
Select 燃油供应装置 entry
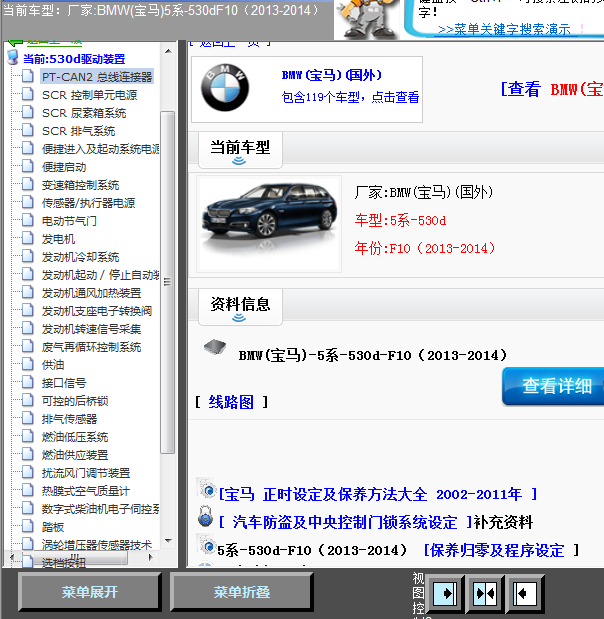point(75,455)
